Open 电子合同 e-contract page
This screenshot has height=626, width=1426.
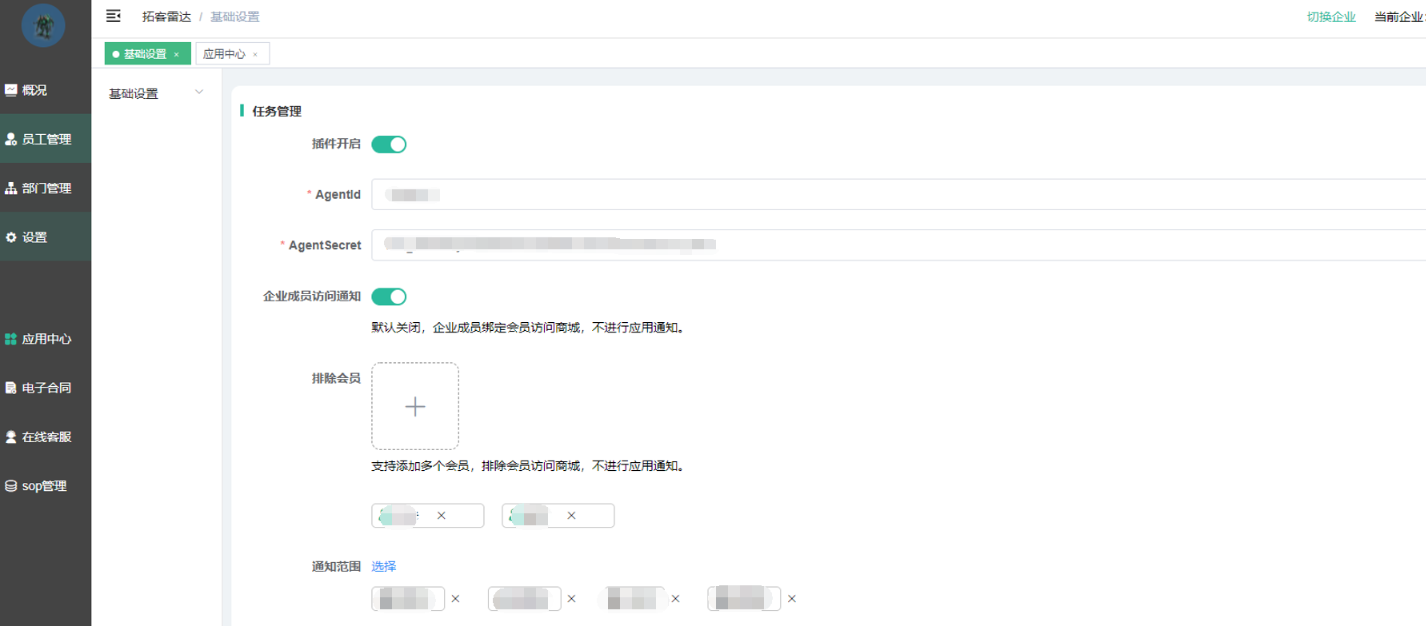(x=46, y=388)
